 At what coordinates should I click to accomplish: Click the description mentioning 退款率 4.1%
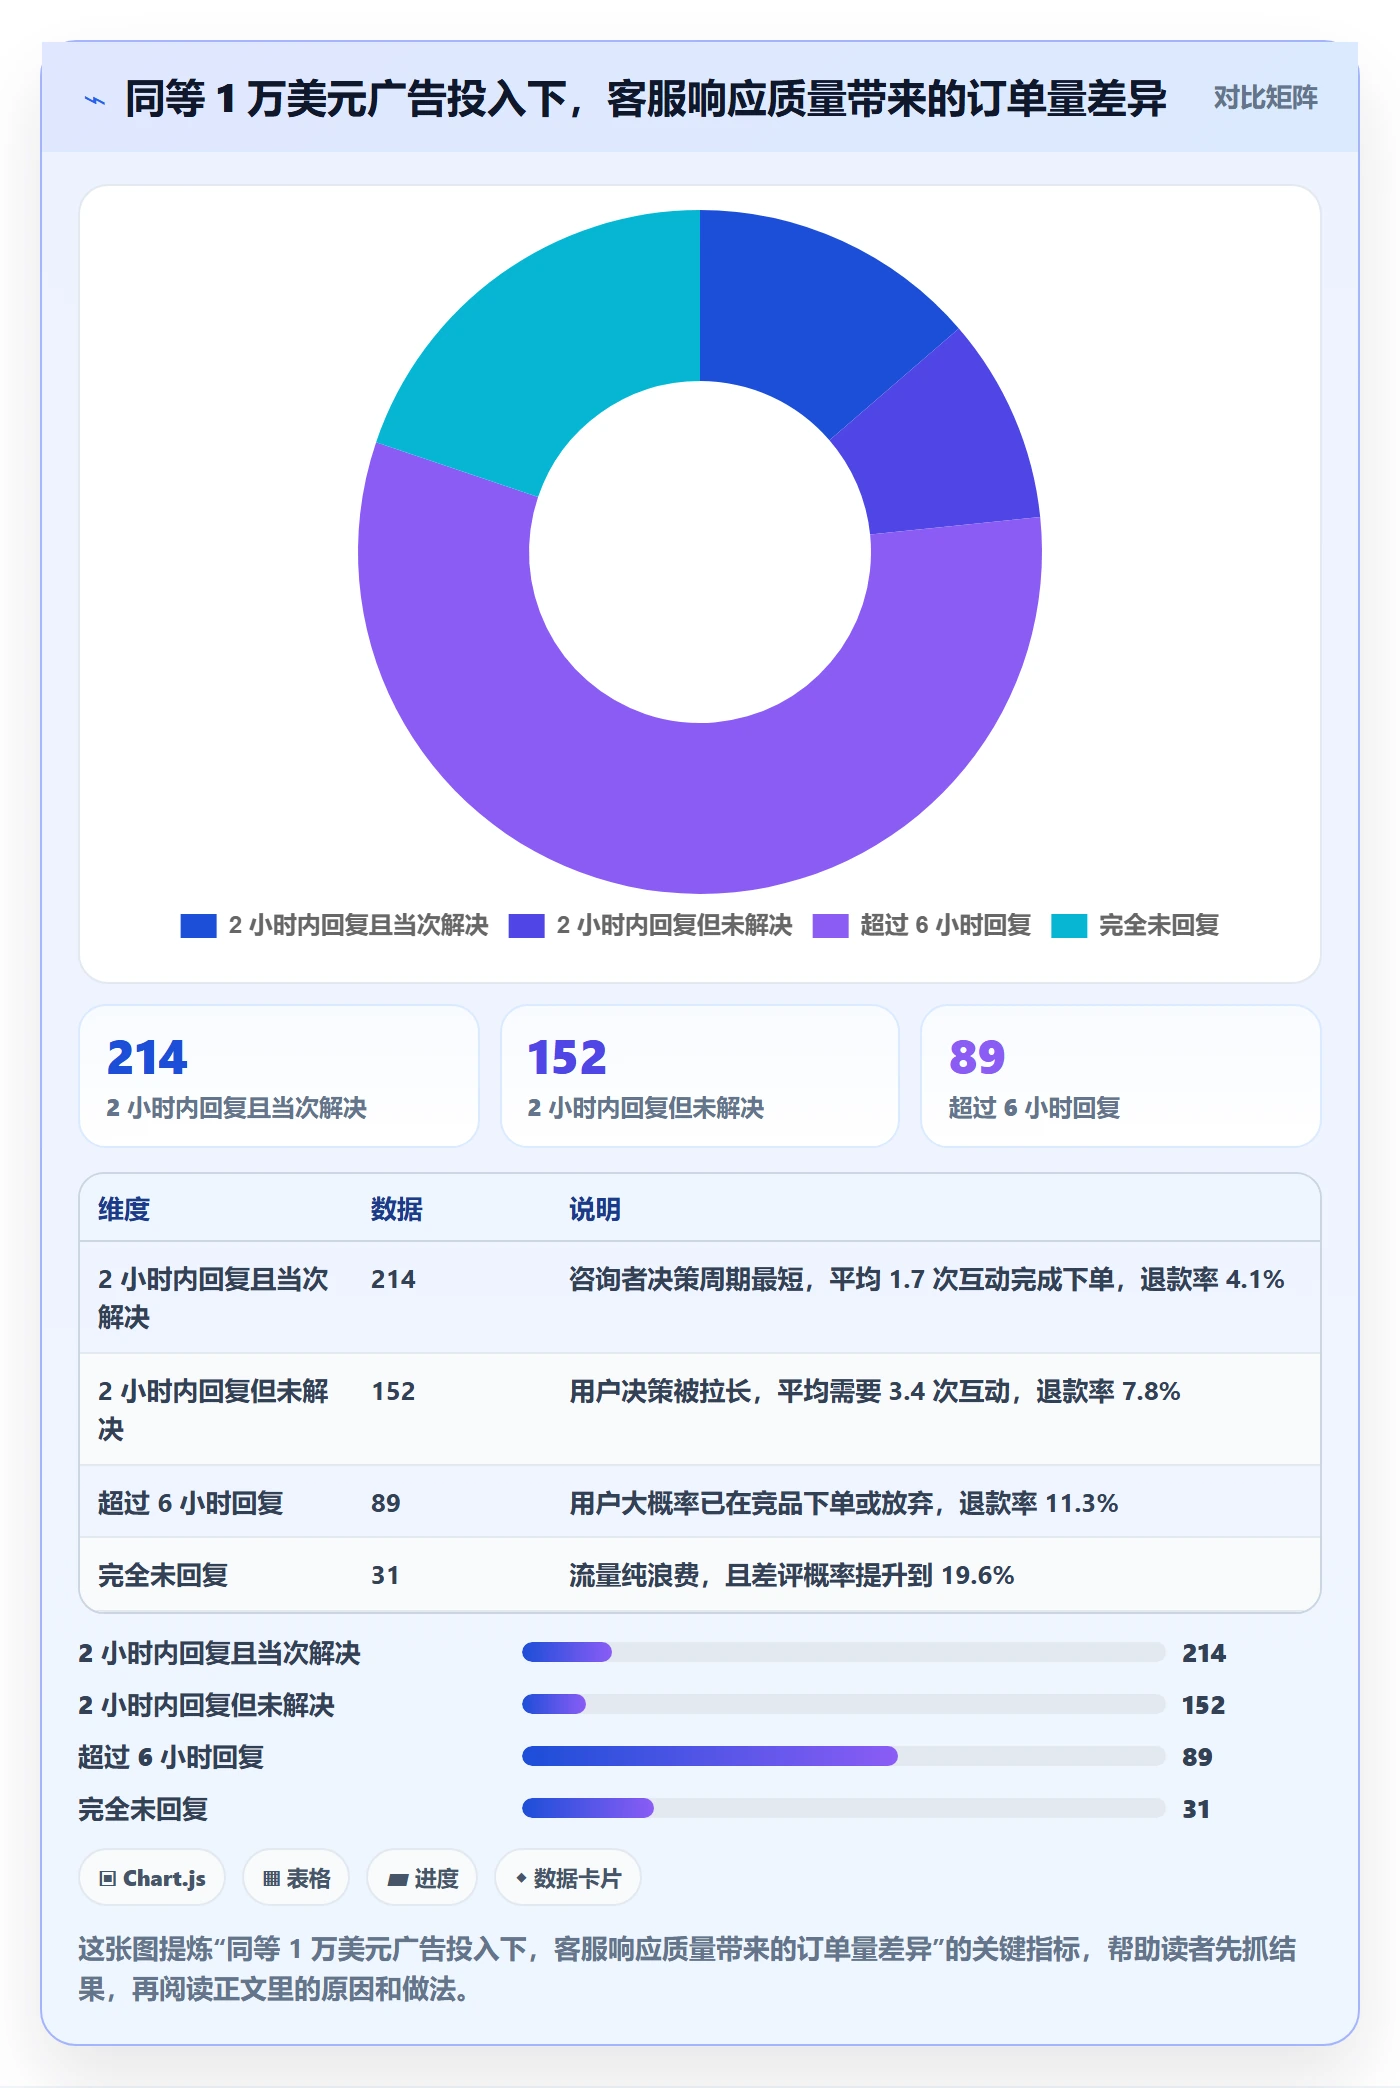point(926,1280)
